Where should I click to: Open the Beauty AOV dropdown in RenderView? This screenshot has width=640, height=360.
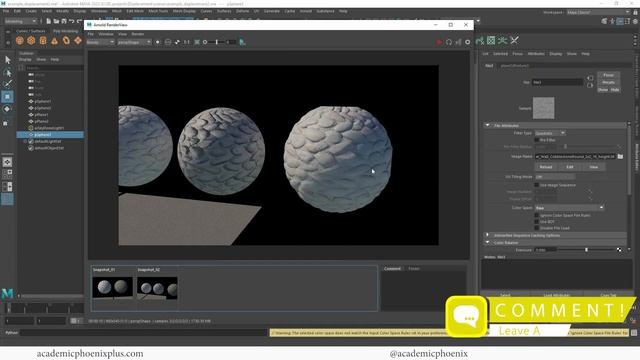[x=100, y=42]
